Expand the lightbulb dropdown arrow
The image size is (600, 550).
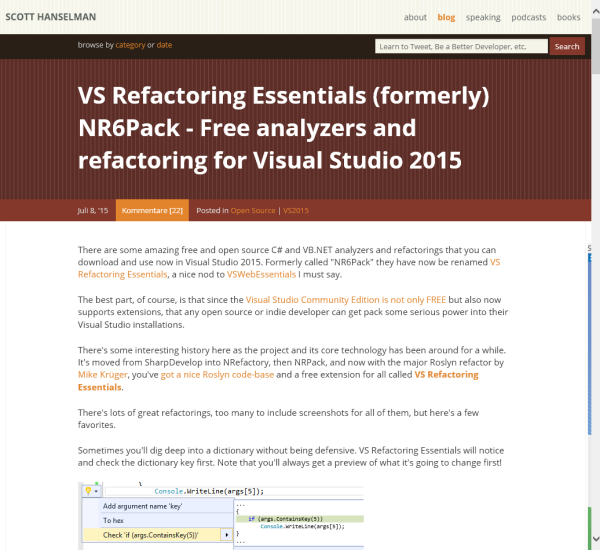(96, 491)
